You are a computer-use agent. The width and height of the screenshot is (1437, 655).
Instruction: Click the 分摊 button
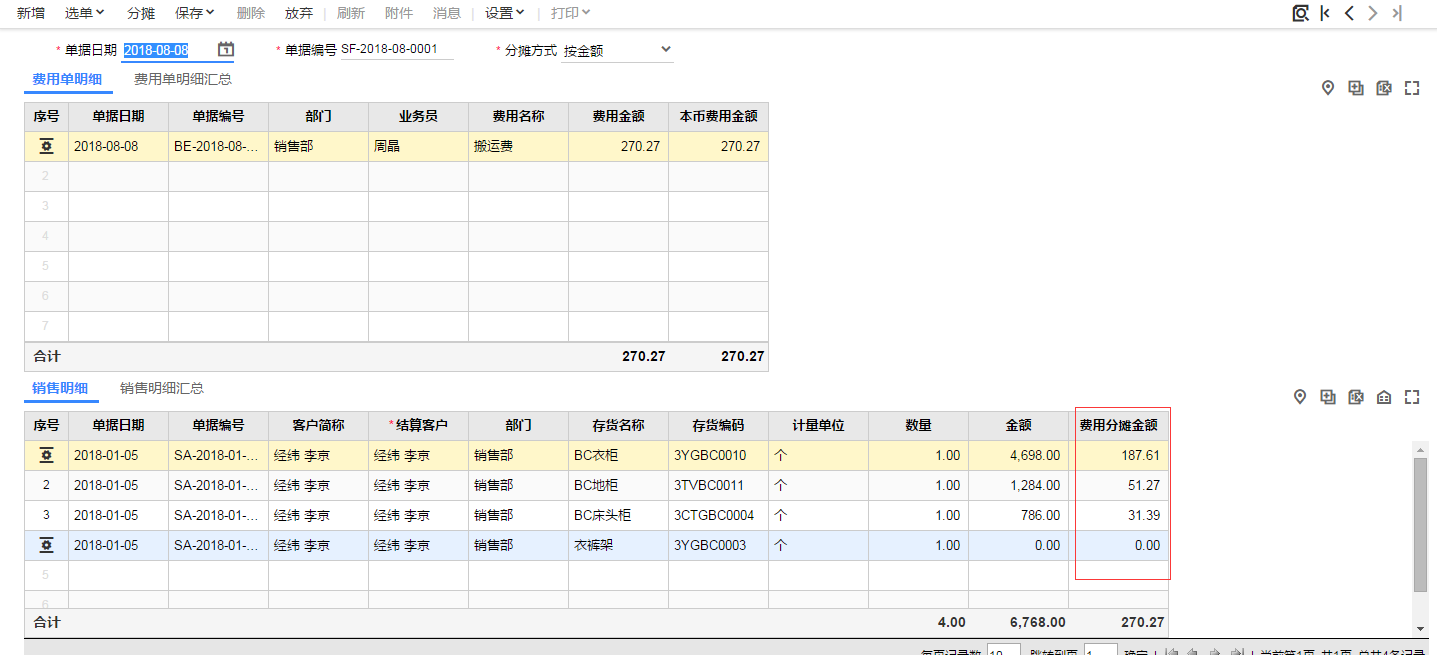tap(141, 13)
